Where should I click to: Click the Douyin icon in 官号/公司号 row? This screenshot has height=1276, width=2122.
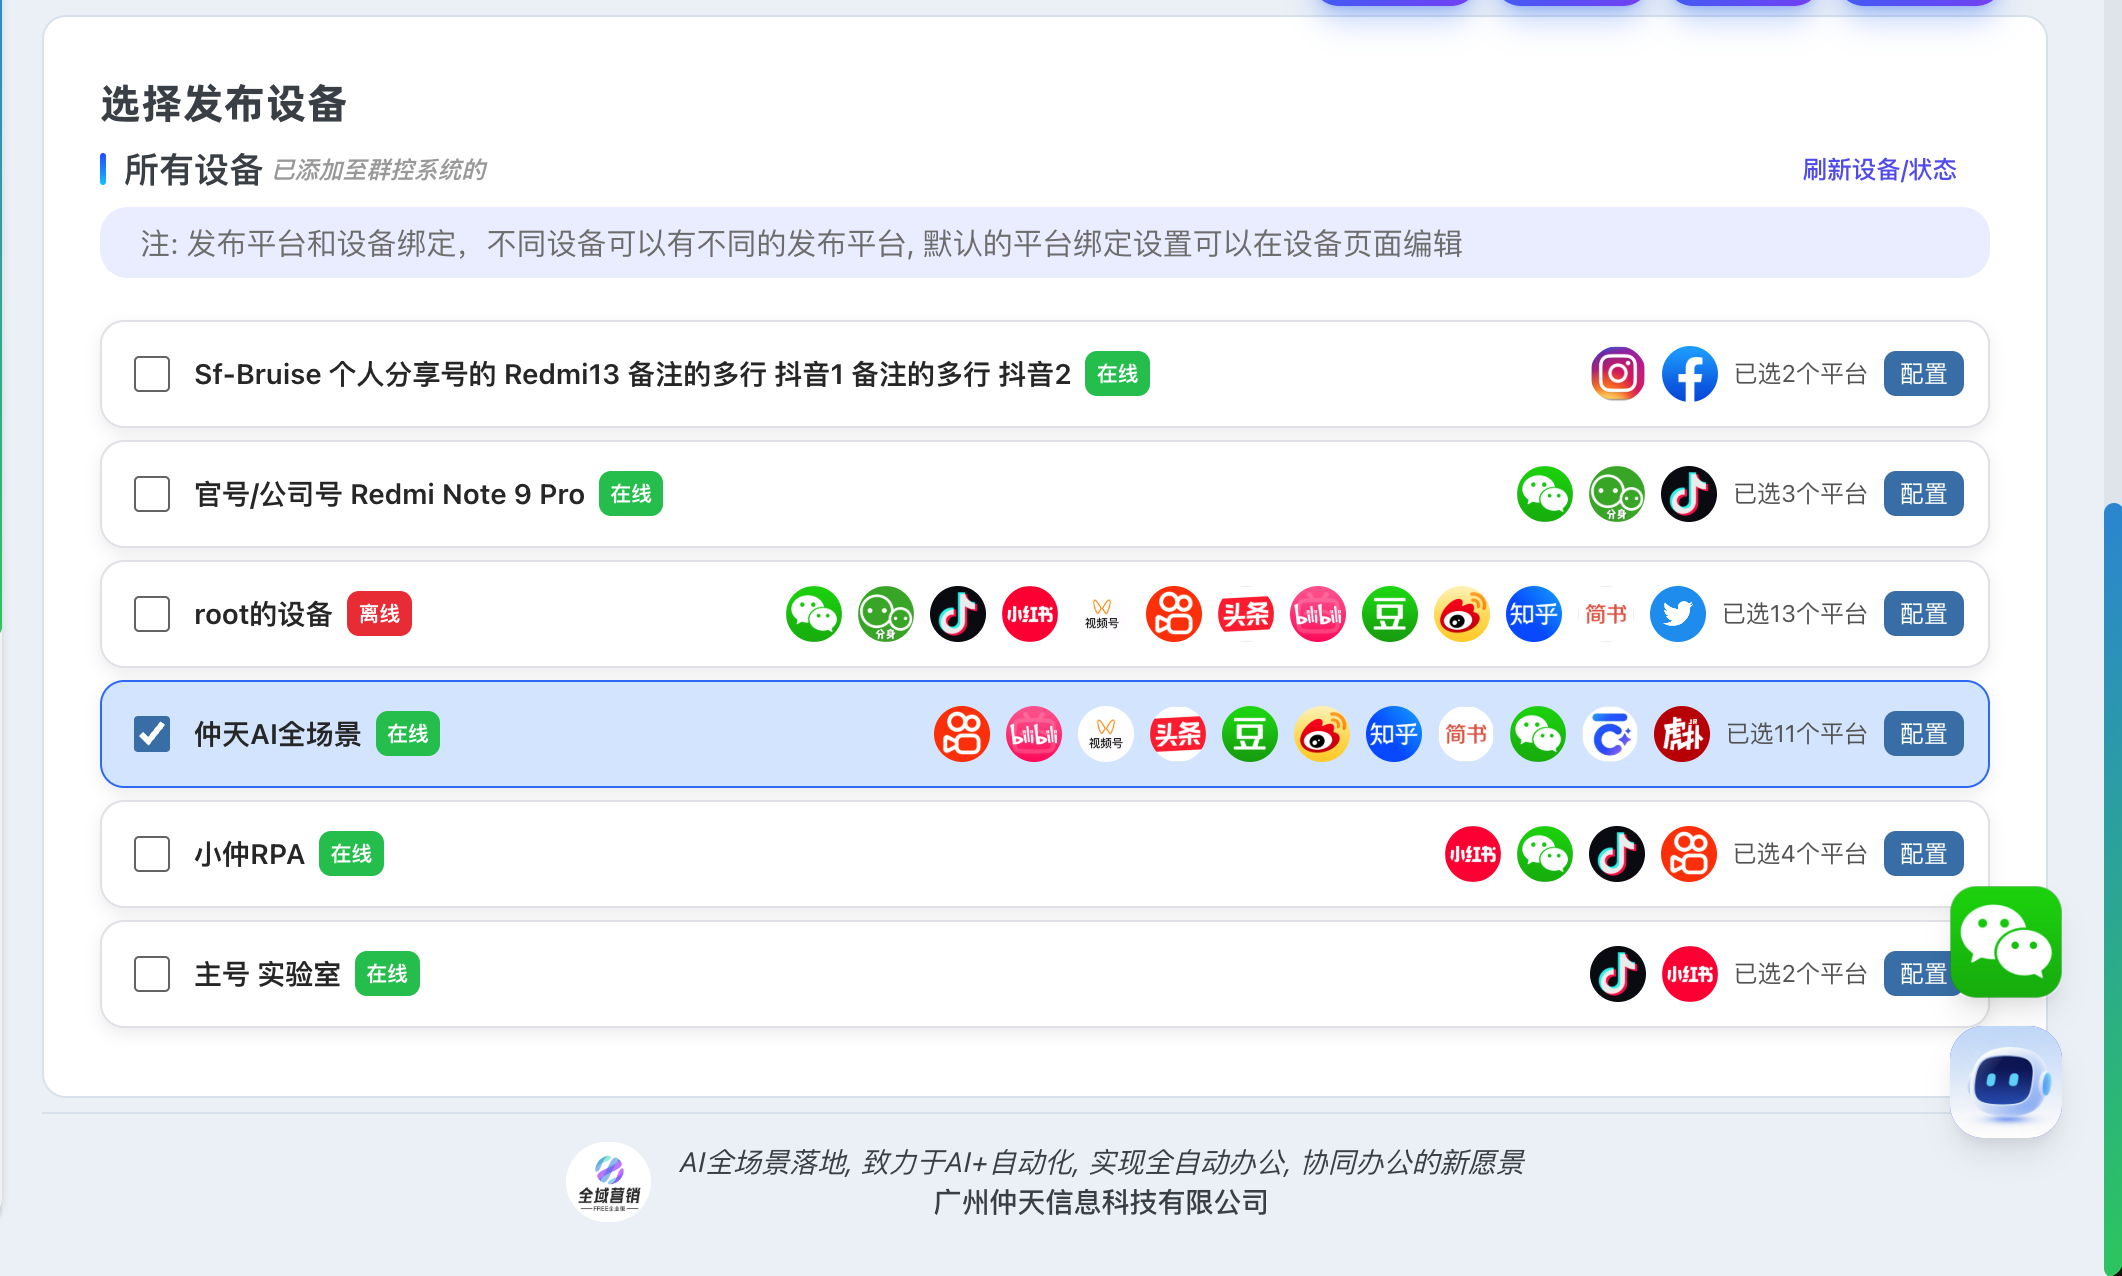coord(1689,494)
